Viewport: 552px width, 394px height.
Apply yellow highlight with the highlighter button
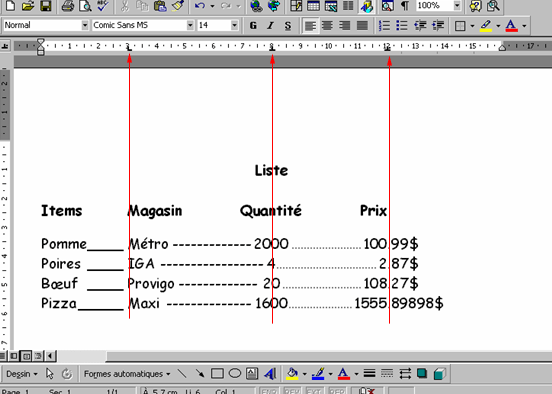click(x=486, y=25)
